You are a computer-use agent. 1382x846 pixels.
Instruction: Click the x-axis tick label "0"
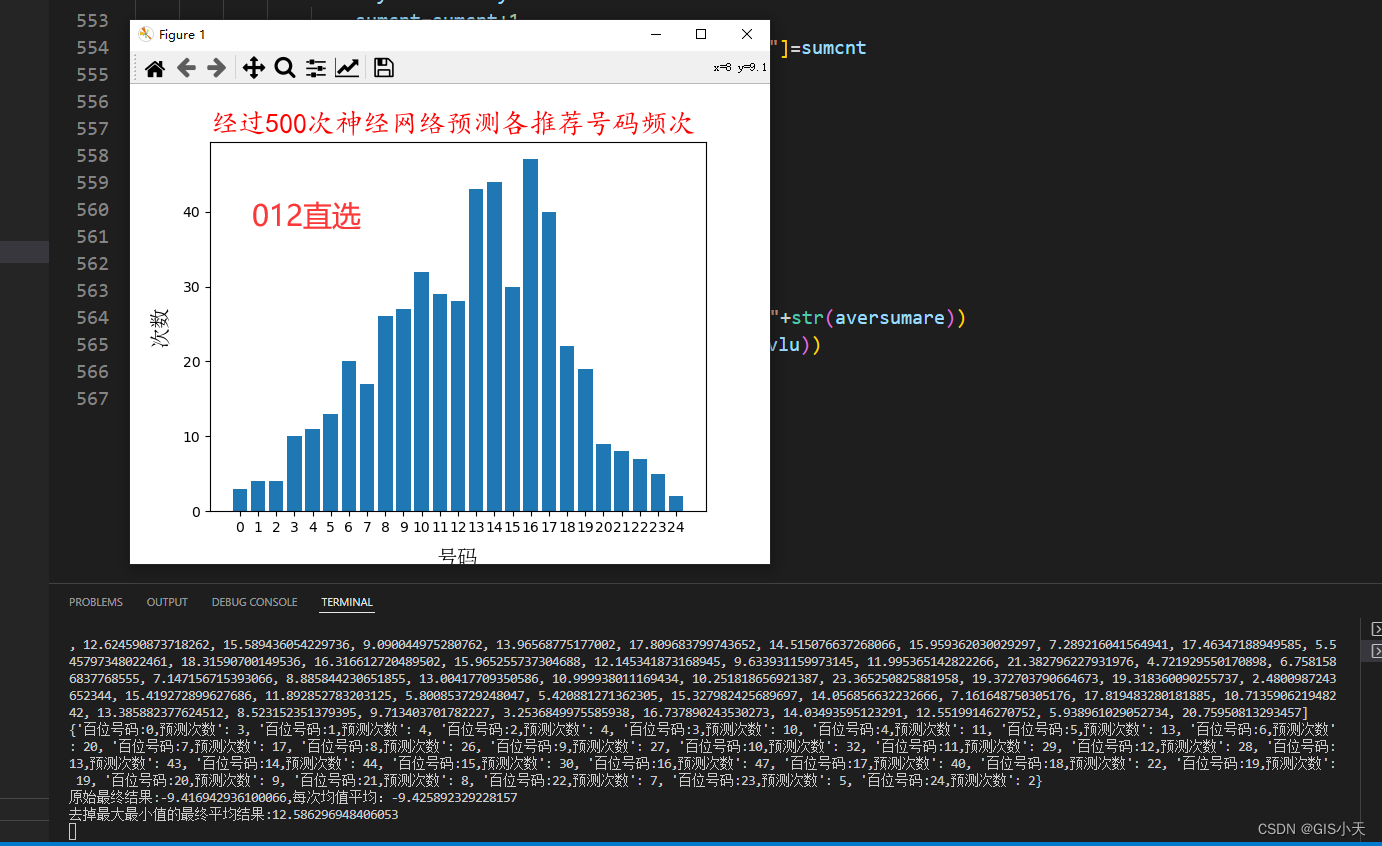(240, 527)
